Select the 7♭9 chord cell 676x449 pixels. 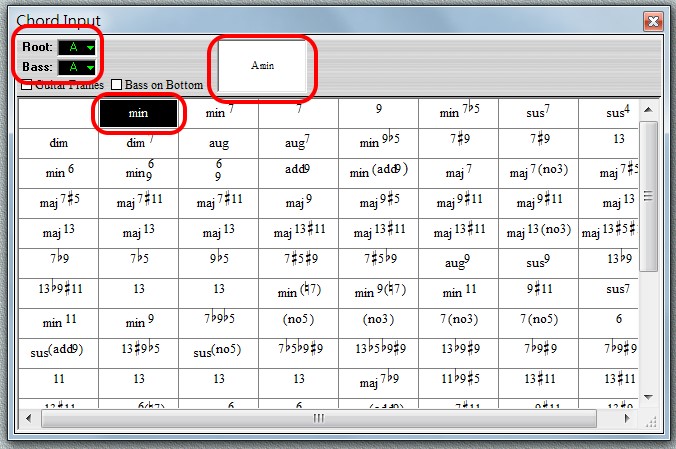click(x=59, y=264)
